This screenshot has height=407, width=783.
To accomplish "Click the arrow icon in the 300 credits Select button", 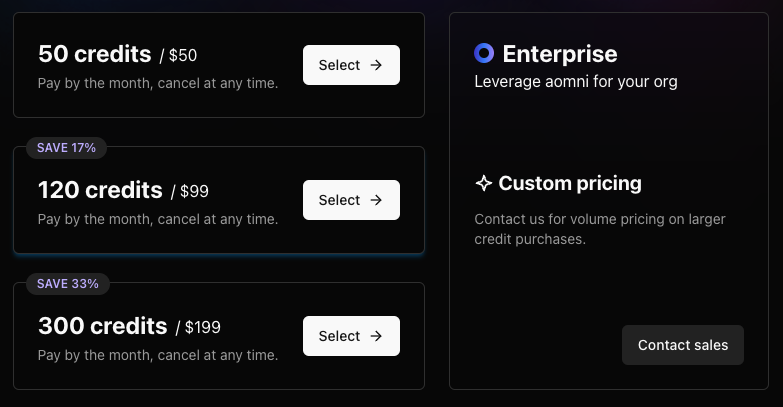I will [376, 336].
